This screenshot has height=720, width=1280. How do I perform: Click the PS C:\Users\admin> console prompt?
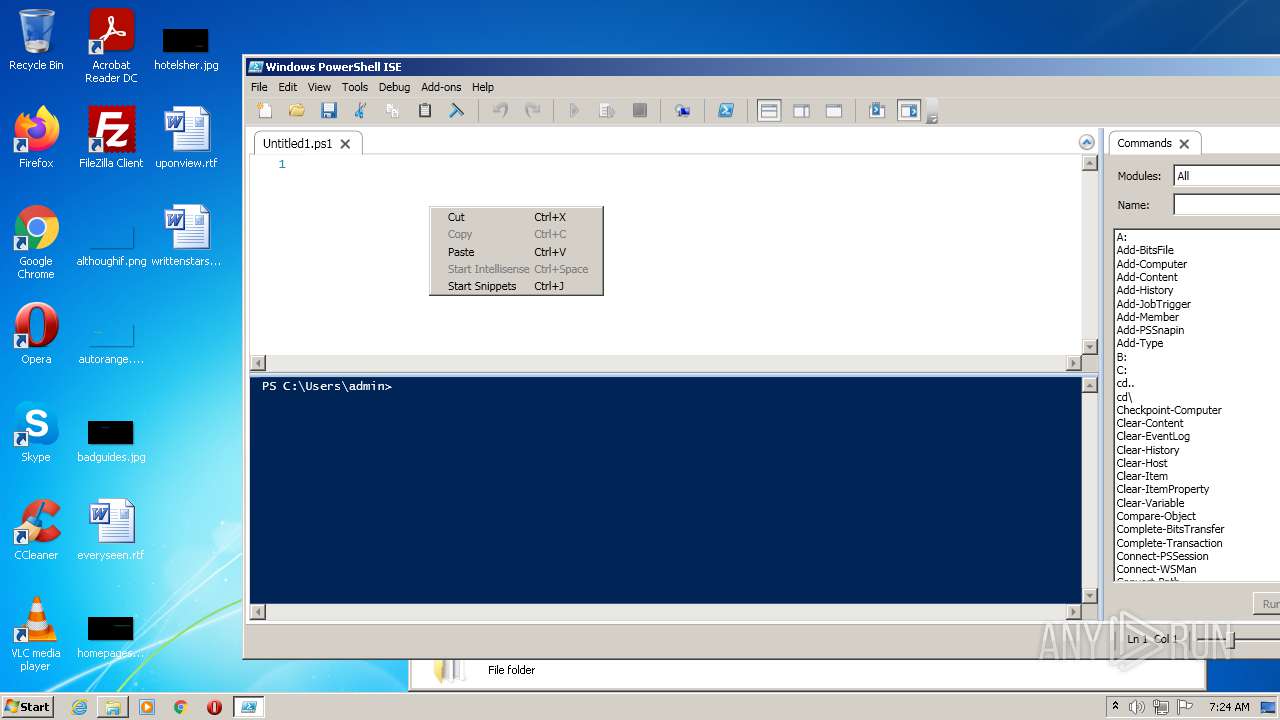point(327,386)
